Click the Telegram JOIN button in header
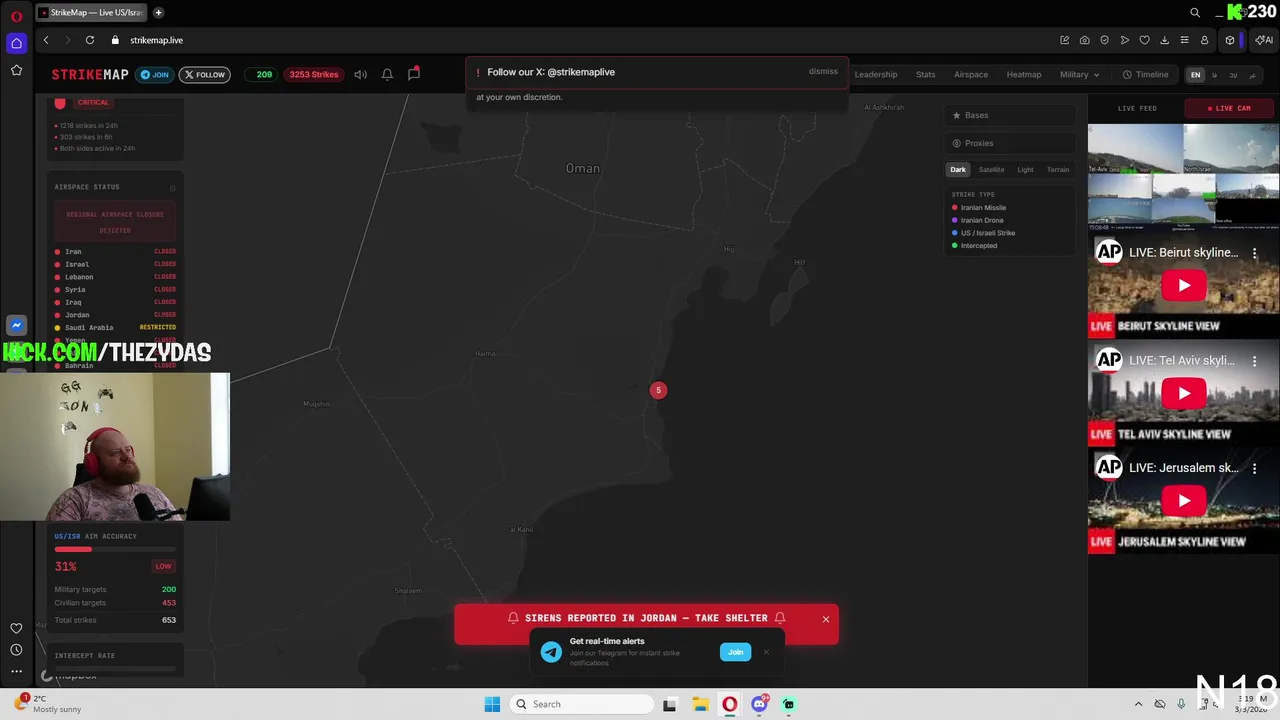The width and height of the screenshot is (1280, 720). 154,74
